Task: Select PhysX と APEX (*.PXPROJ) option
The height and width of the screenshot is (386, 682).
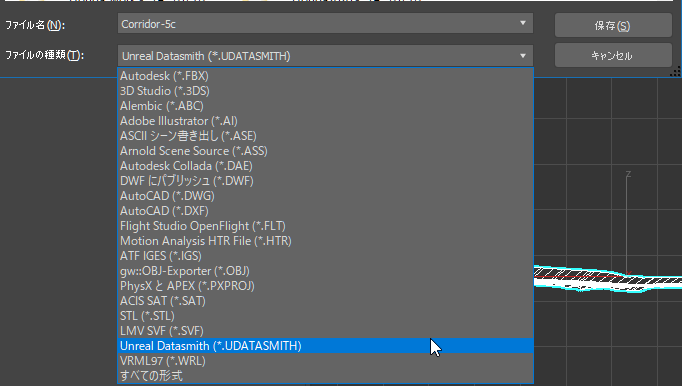Action: (x=325, y=286)
